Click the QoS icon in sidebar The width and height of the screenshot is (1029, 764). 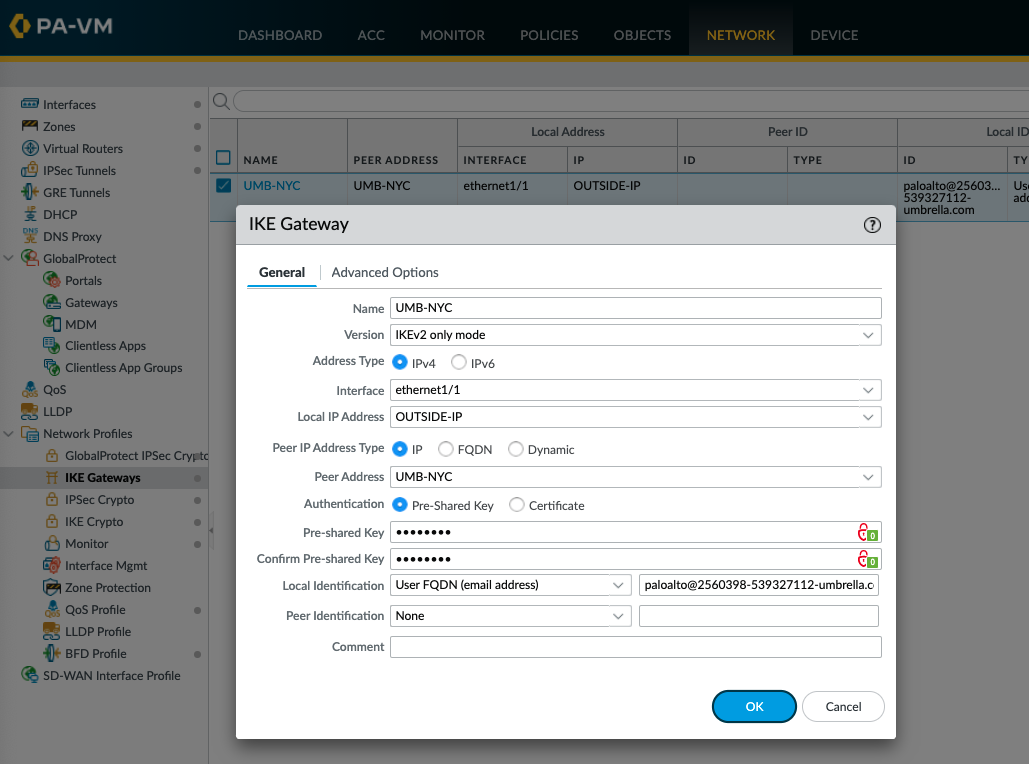(x=30, y=390)
